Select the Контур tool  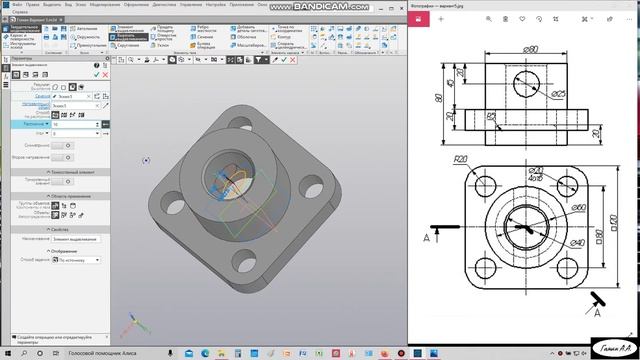point(281,37)
